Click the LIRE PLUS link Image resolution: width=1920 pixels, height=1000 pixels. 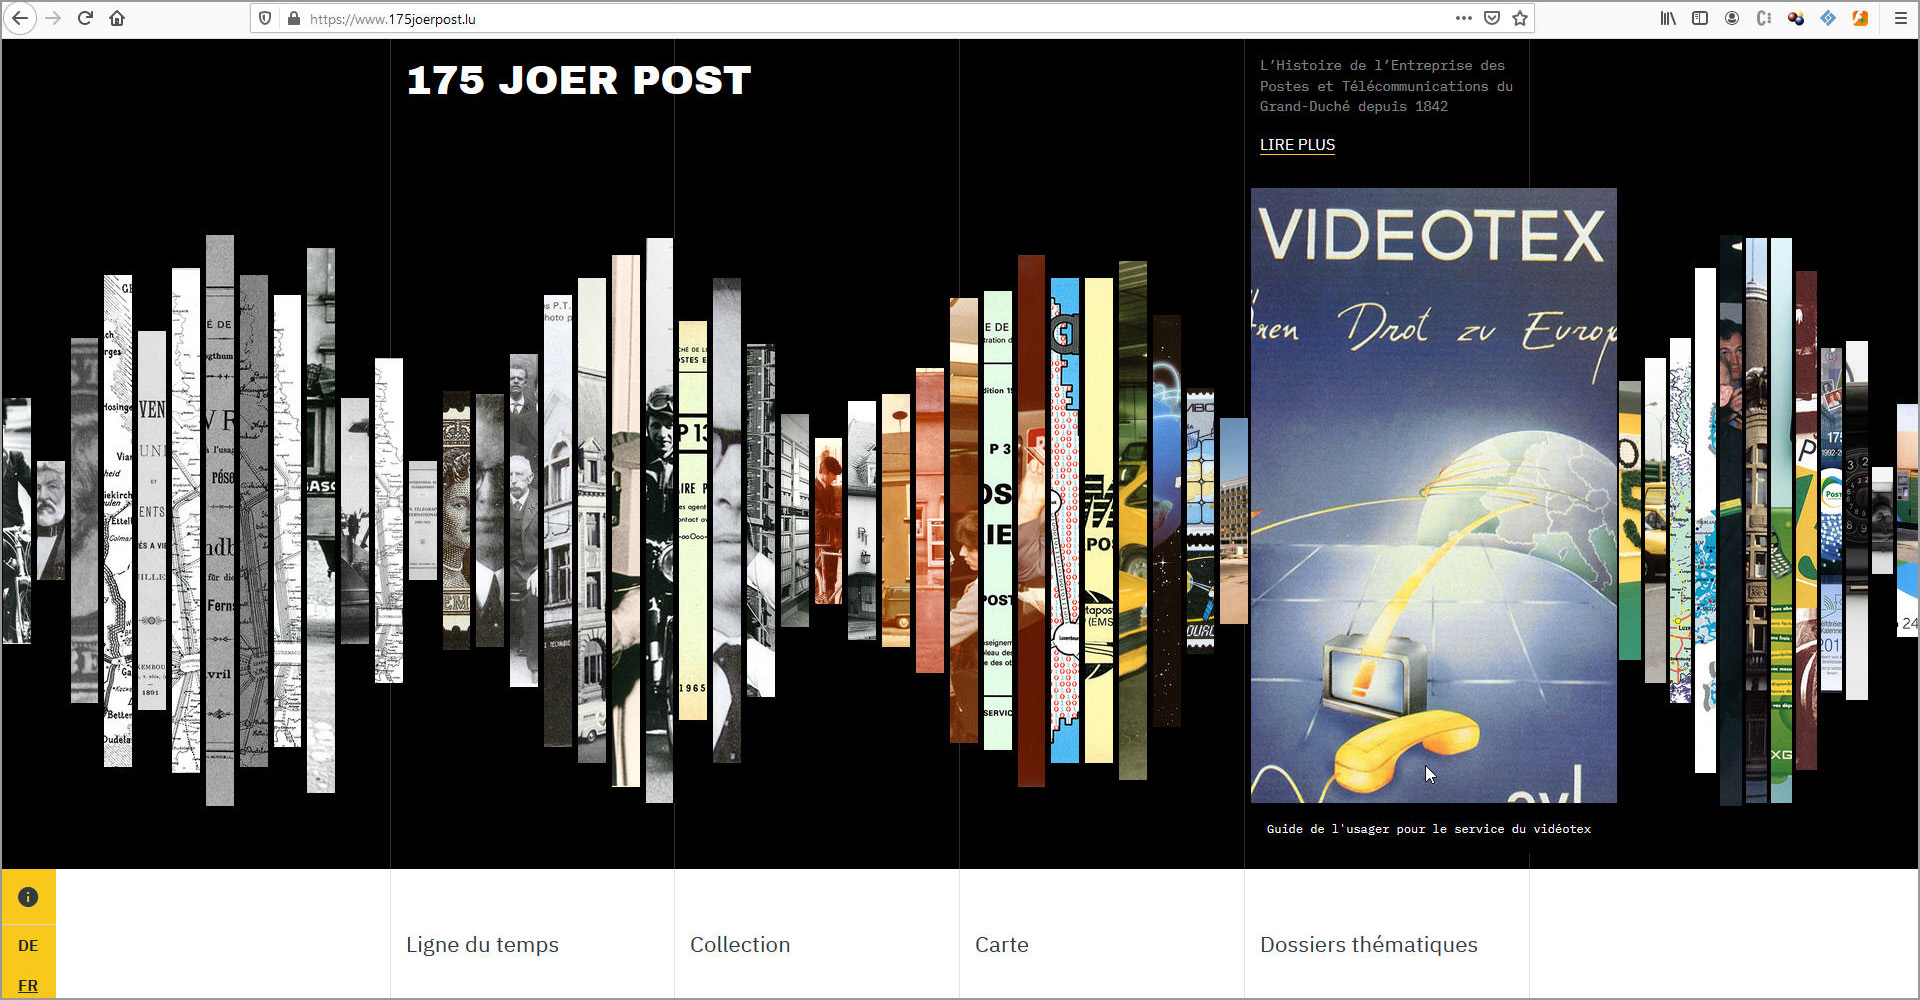tap(1297, 145)
